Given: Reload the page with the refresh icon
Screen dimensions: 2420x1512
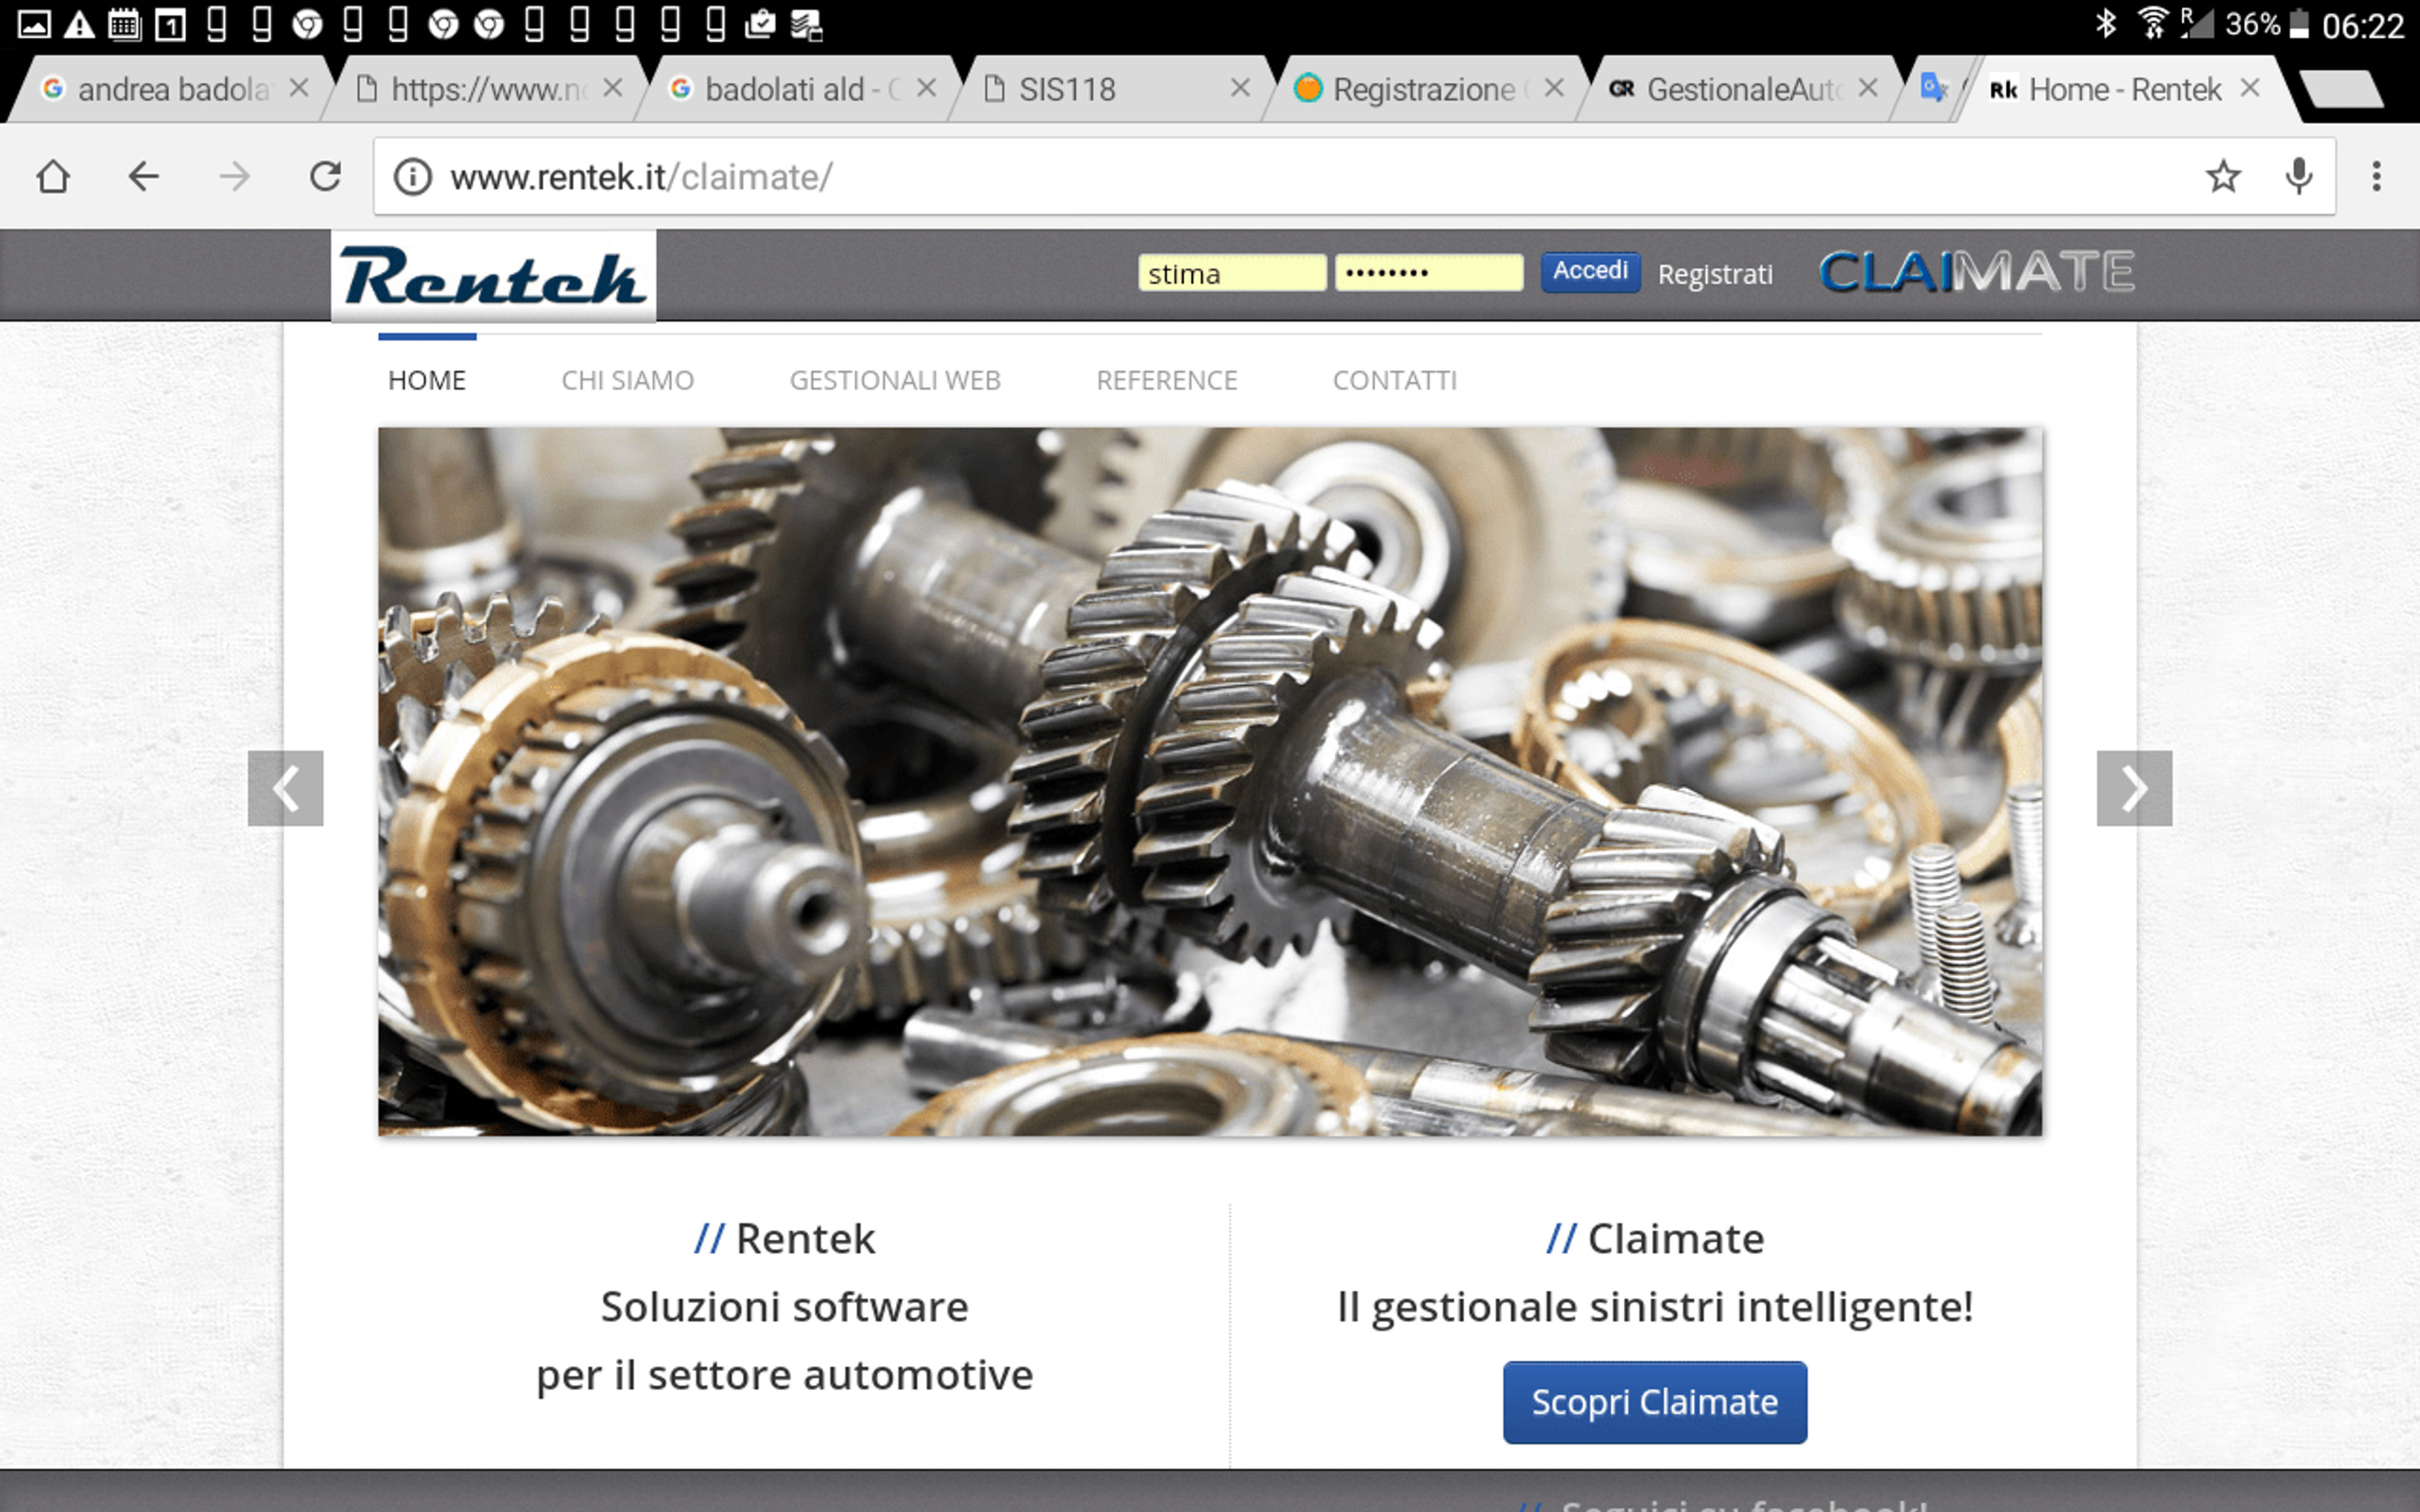Looking at the screenshot, I should coord(325,177).
